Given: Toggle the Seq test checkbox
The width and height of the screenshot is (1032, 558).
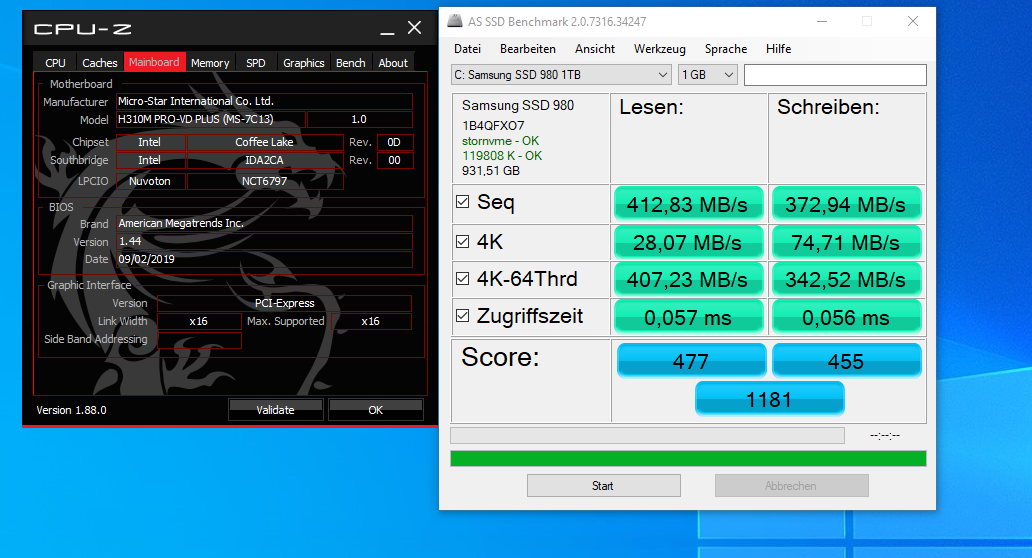Looking at the screenshot, I should click(x=463, y=201).
